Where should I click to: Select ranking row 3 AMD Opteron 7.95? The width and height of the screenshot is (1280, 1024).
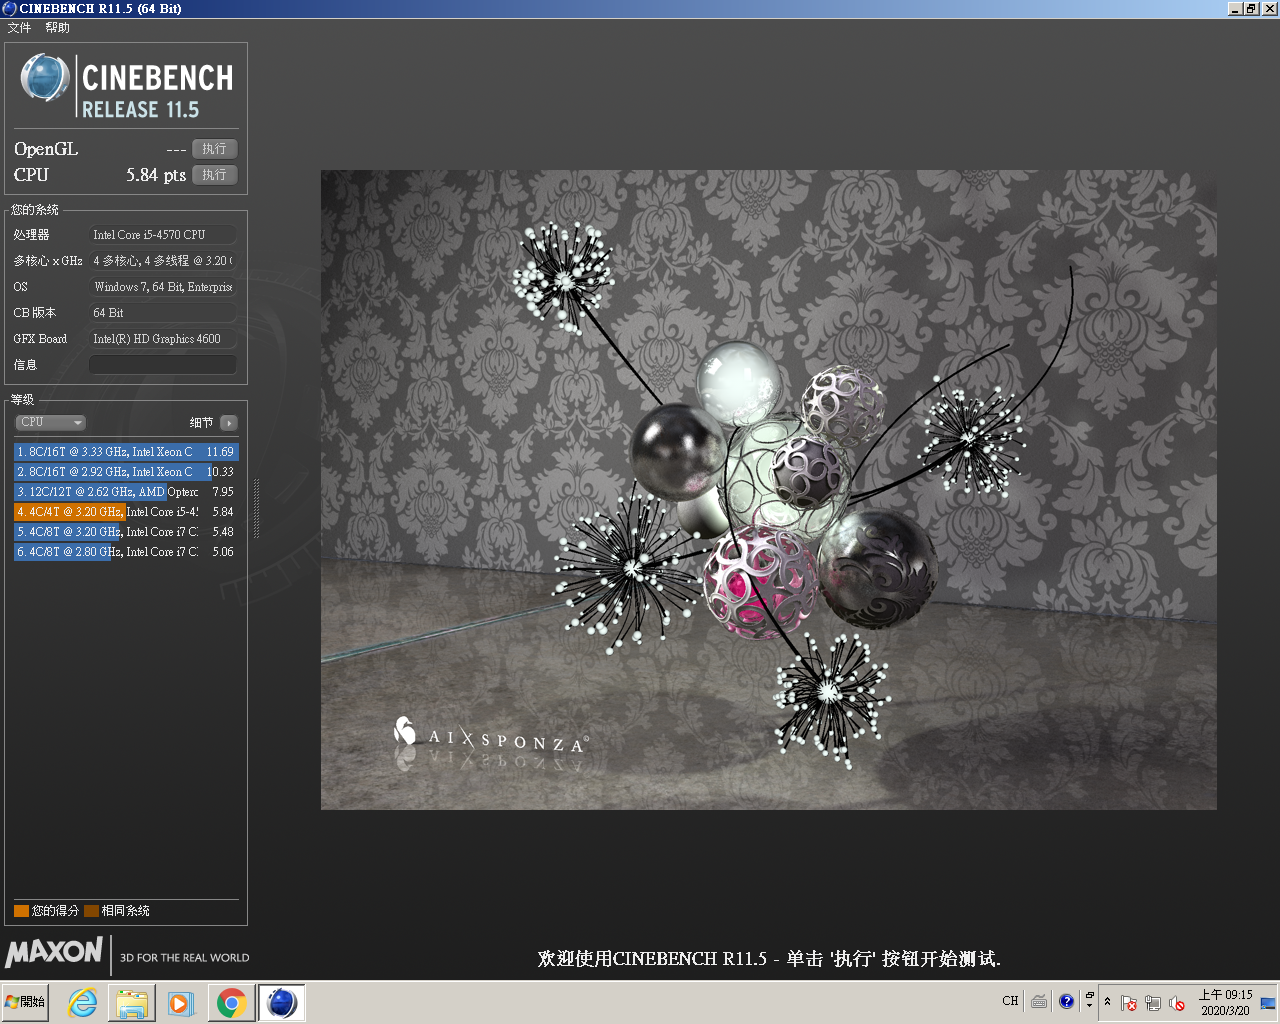[x=126, y=492]
